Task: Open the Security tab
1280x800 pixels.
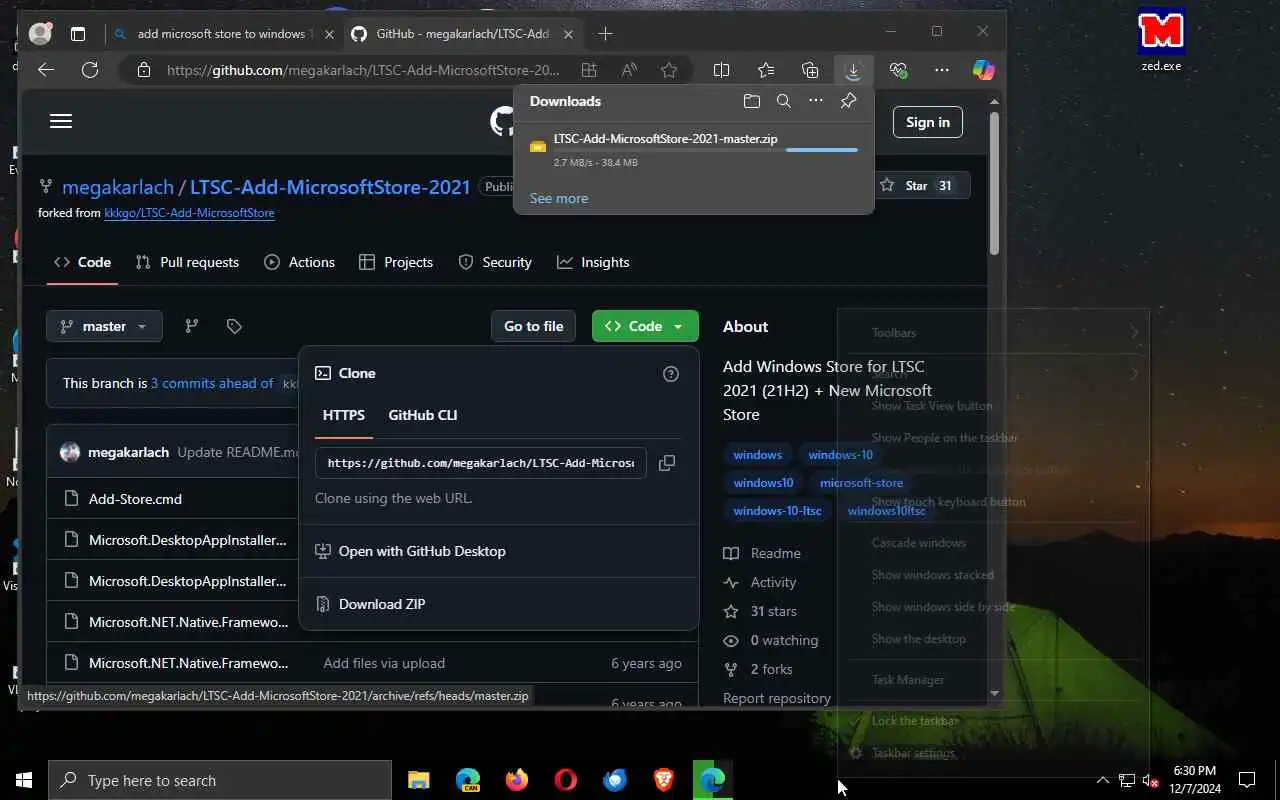Action: coord(494,262)
